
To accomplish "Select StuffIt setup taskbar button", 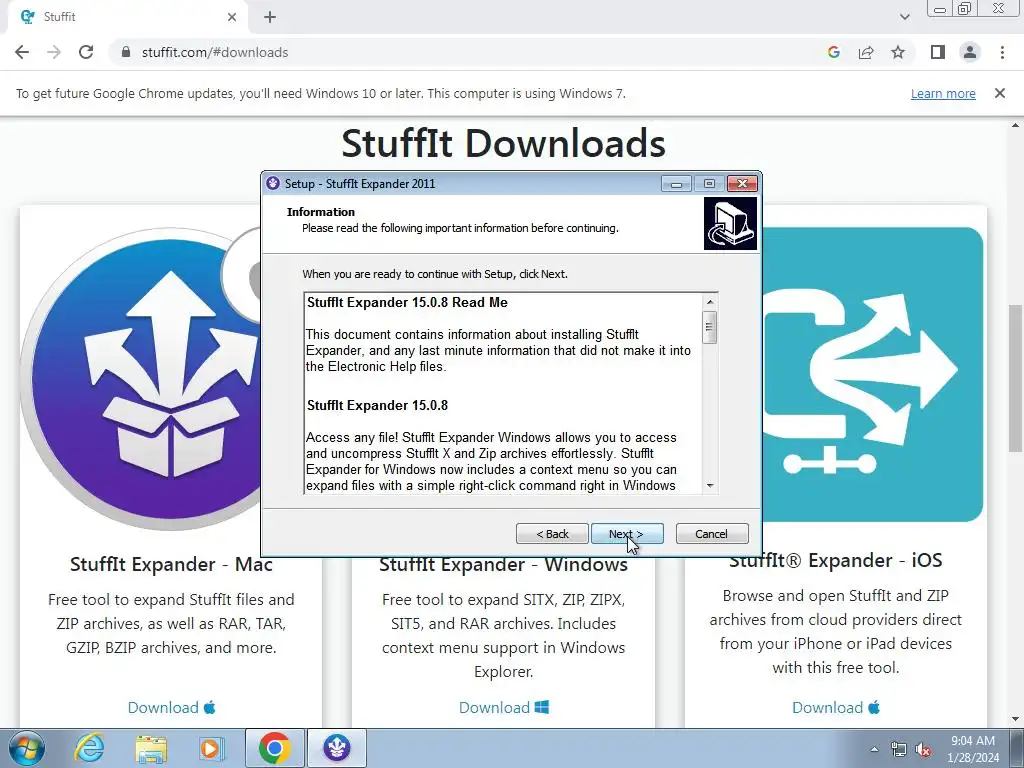I will pos(337,748).
